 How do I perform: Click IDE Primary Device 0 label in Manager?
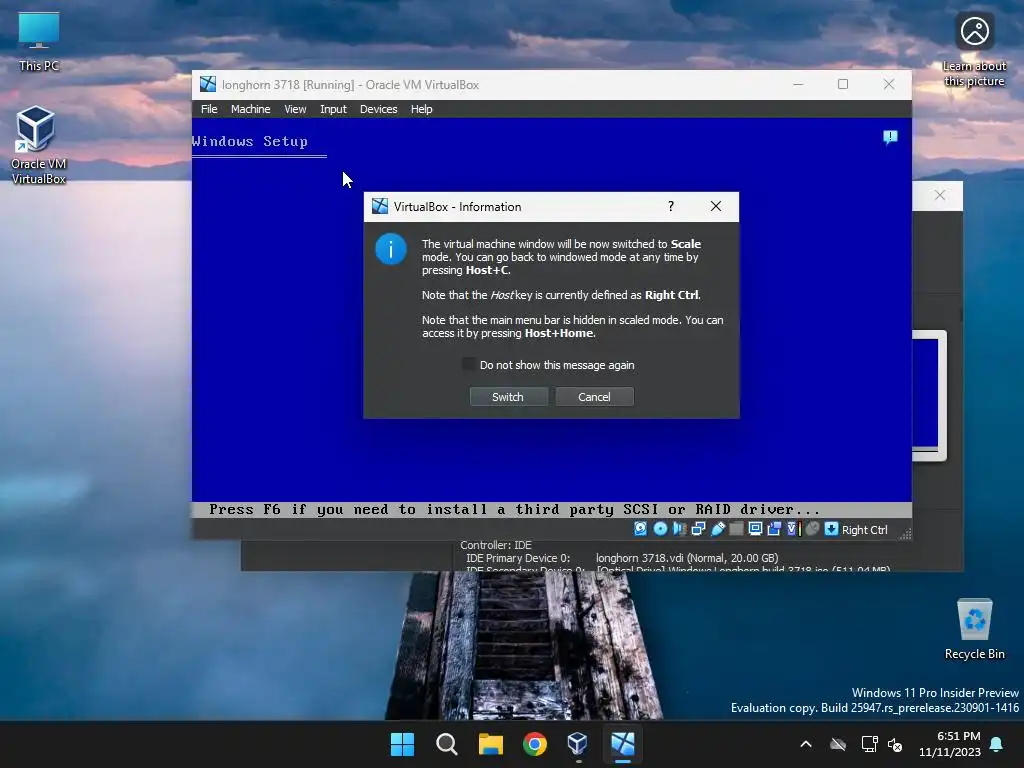[518, 558]
